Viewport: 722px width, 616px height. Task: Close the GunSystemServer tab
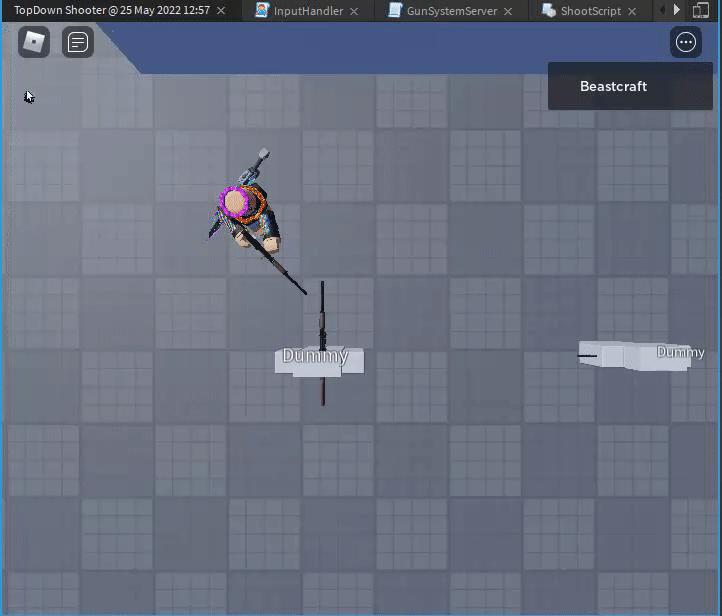tap(508, 11)
